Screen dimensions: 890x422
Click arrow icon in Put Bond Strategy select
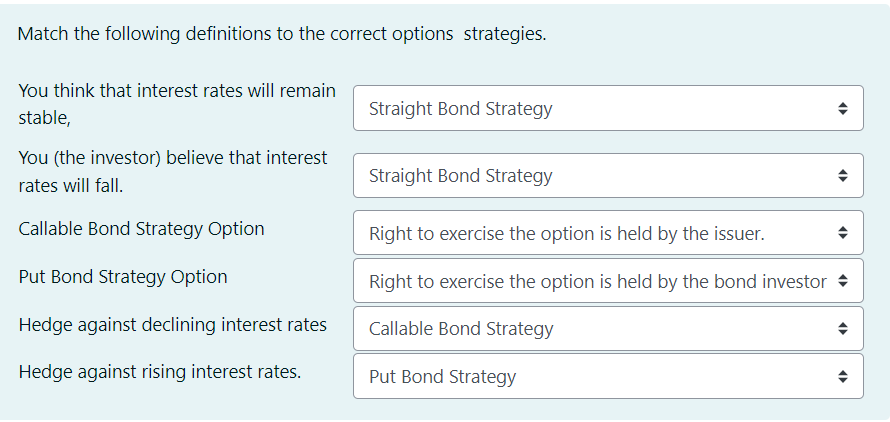(x=842, y=377)
